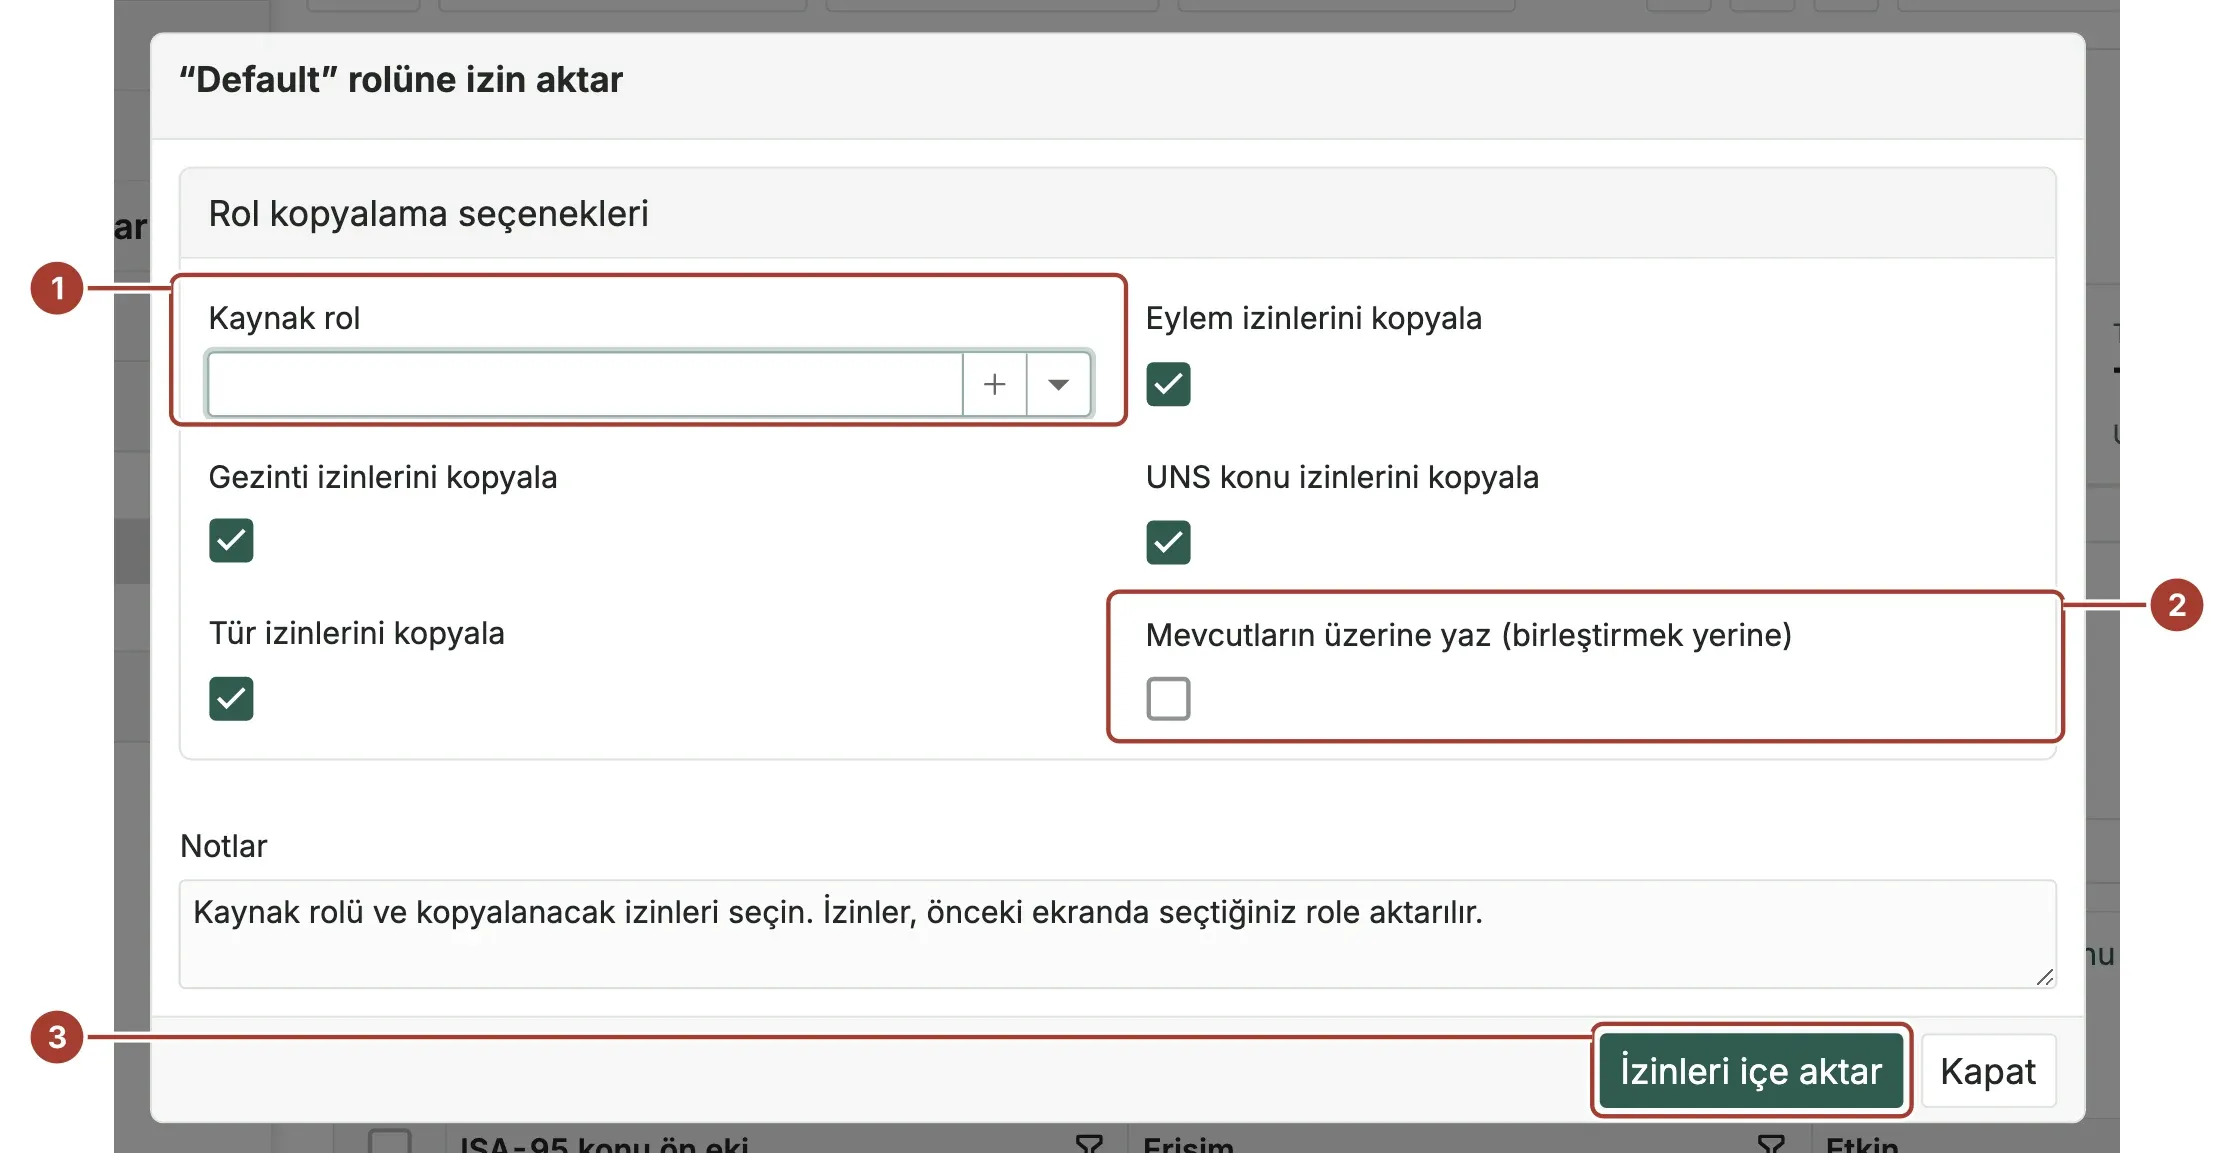Click the Notlar textarea resize handle

click(2044, 977)
